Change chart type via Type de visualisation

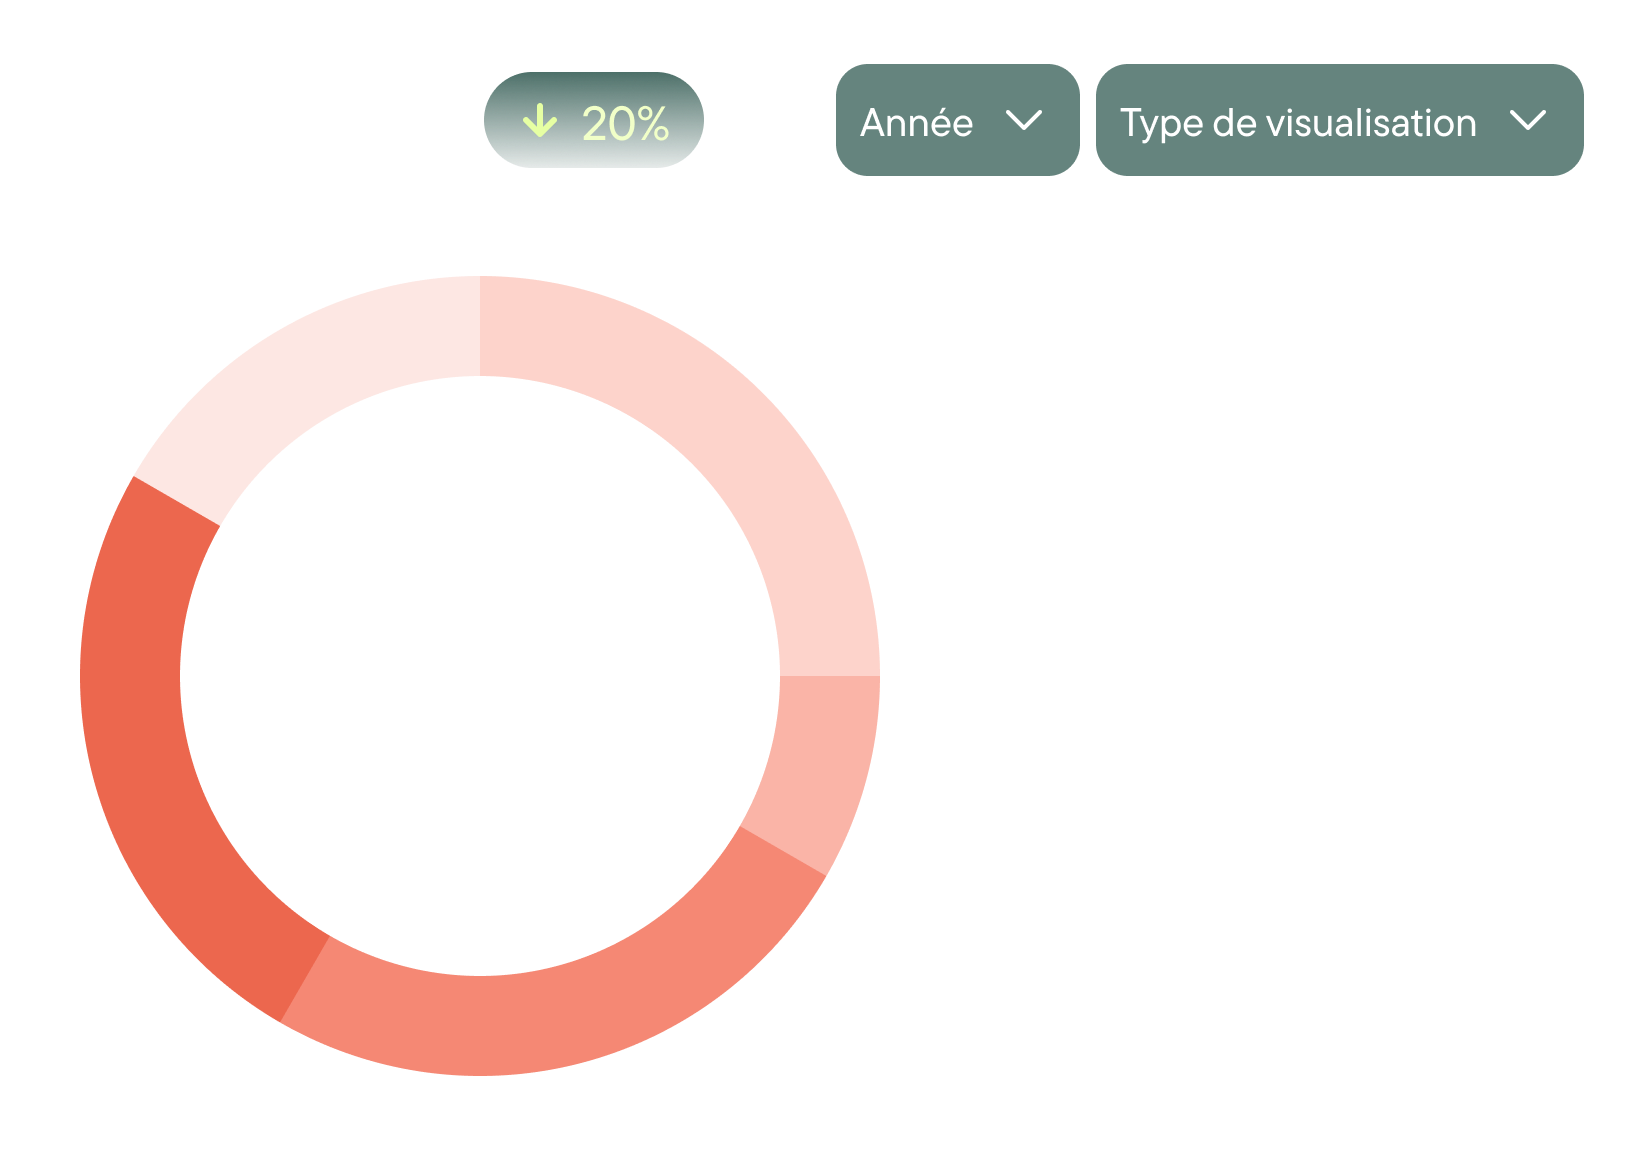coord(1339,120)
